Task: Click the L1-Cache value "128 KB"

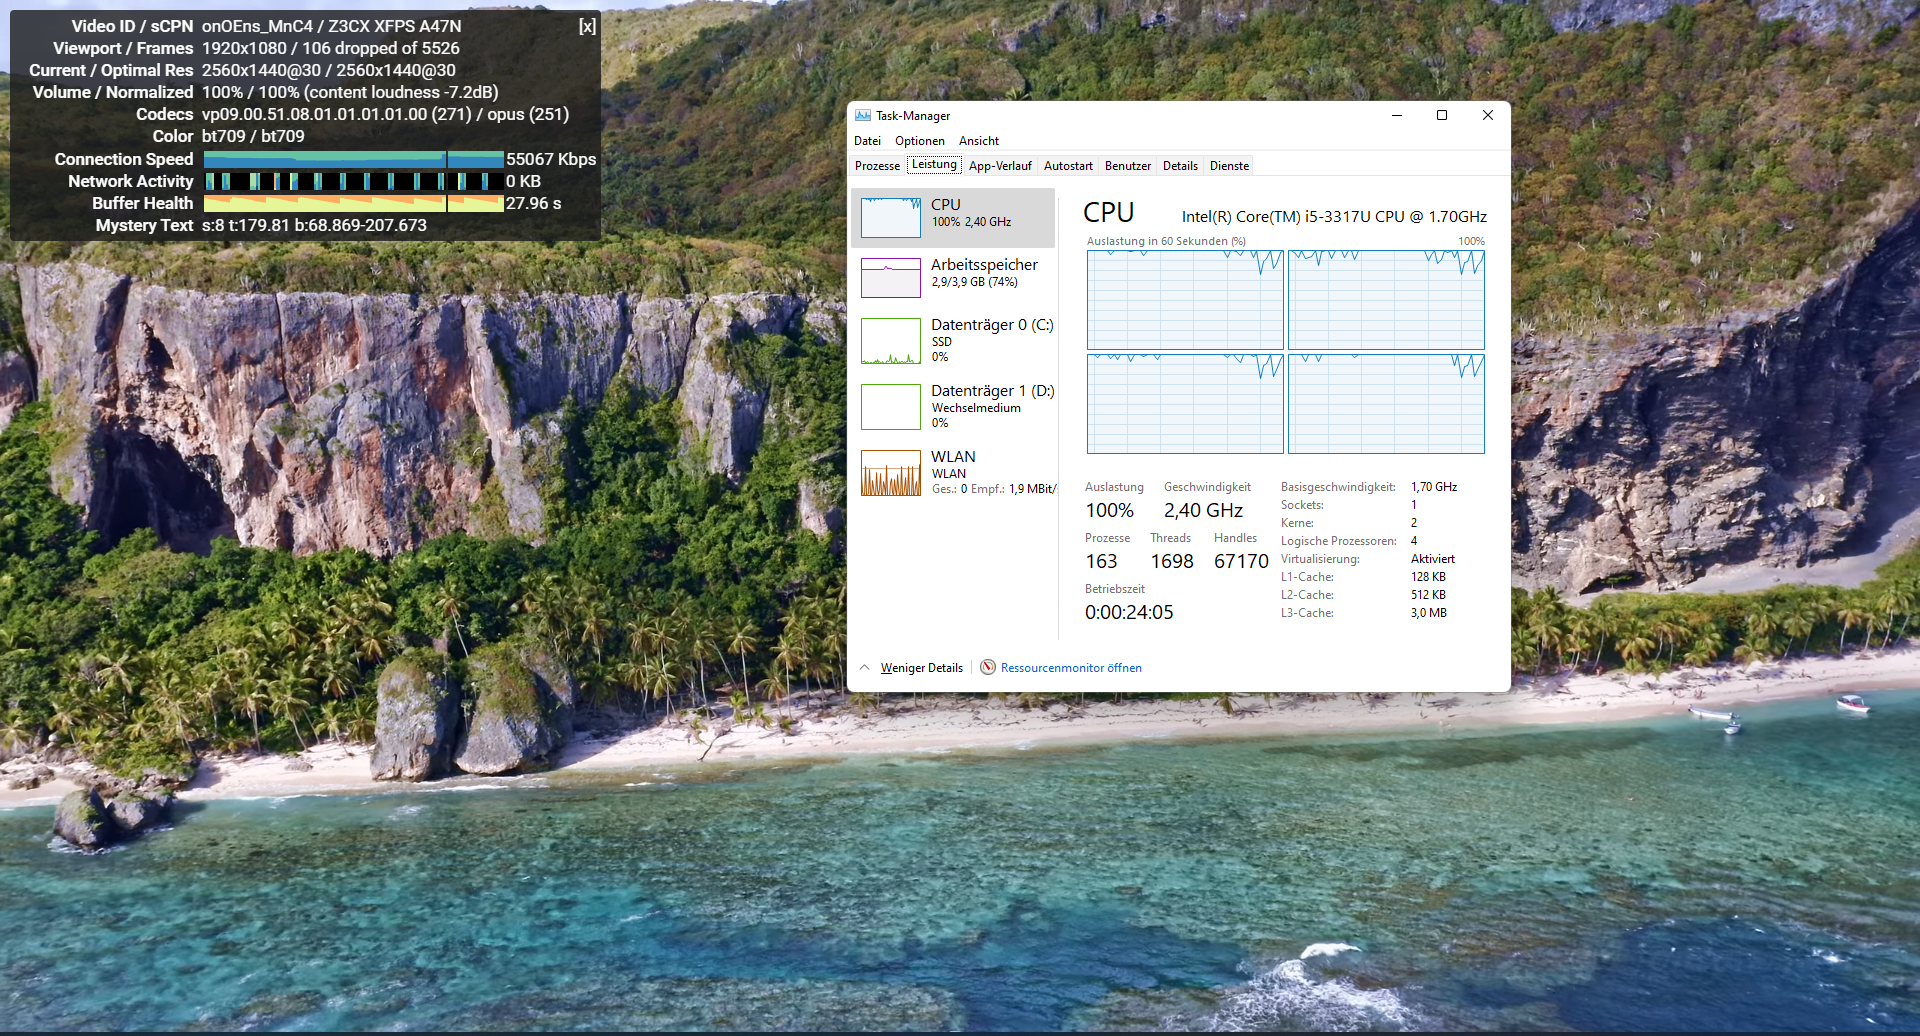Action: pos(1428,577)
